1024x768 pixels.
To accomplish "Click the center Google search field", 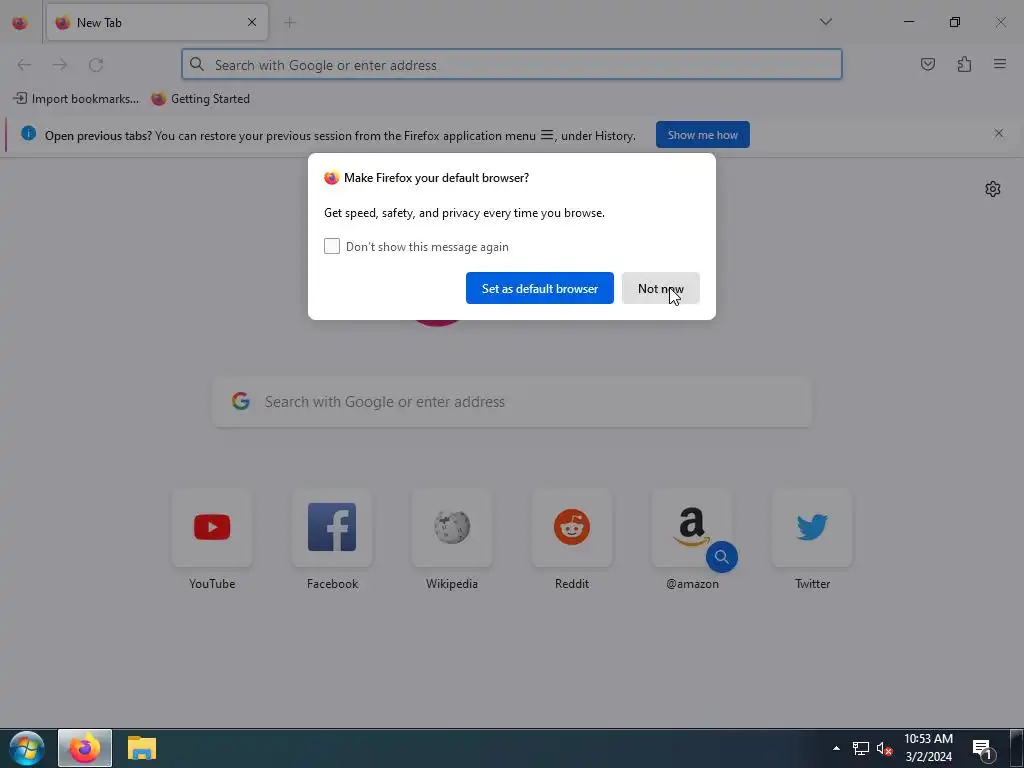I will click(x=512, y=402).
